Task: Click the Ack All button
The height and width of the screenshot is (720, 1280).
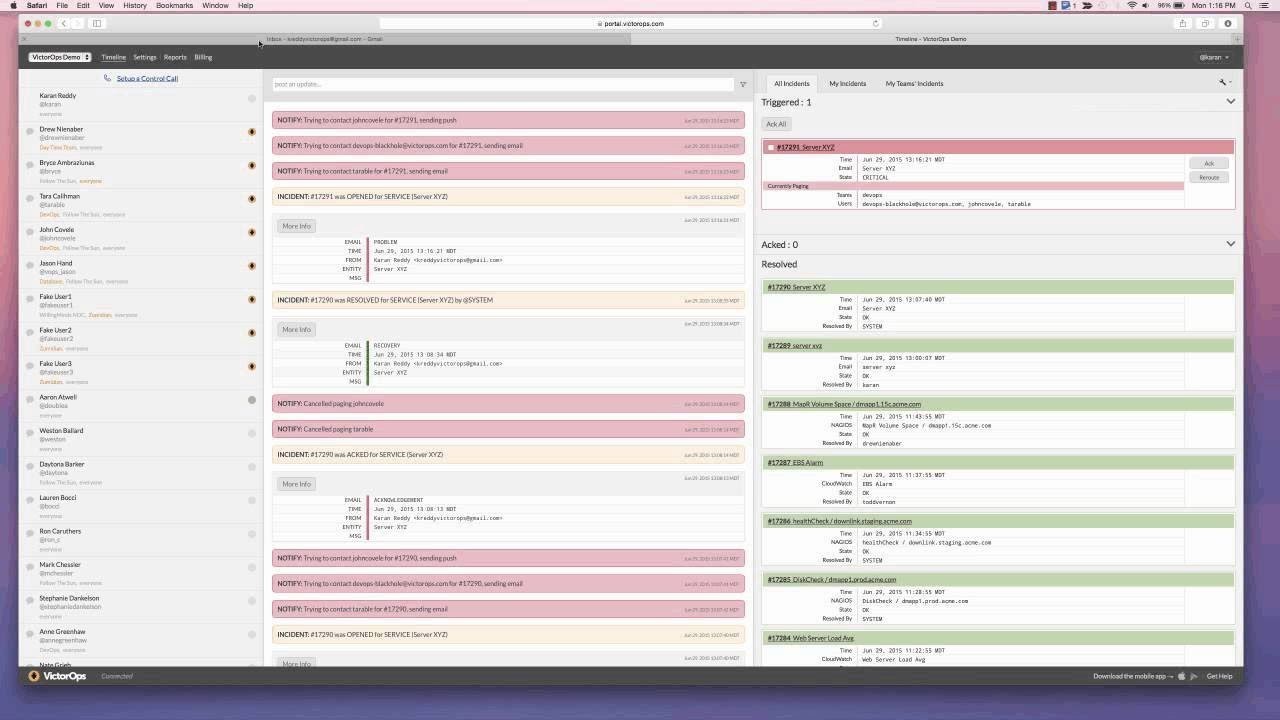Action: 776,124
